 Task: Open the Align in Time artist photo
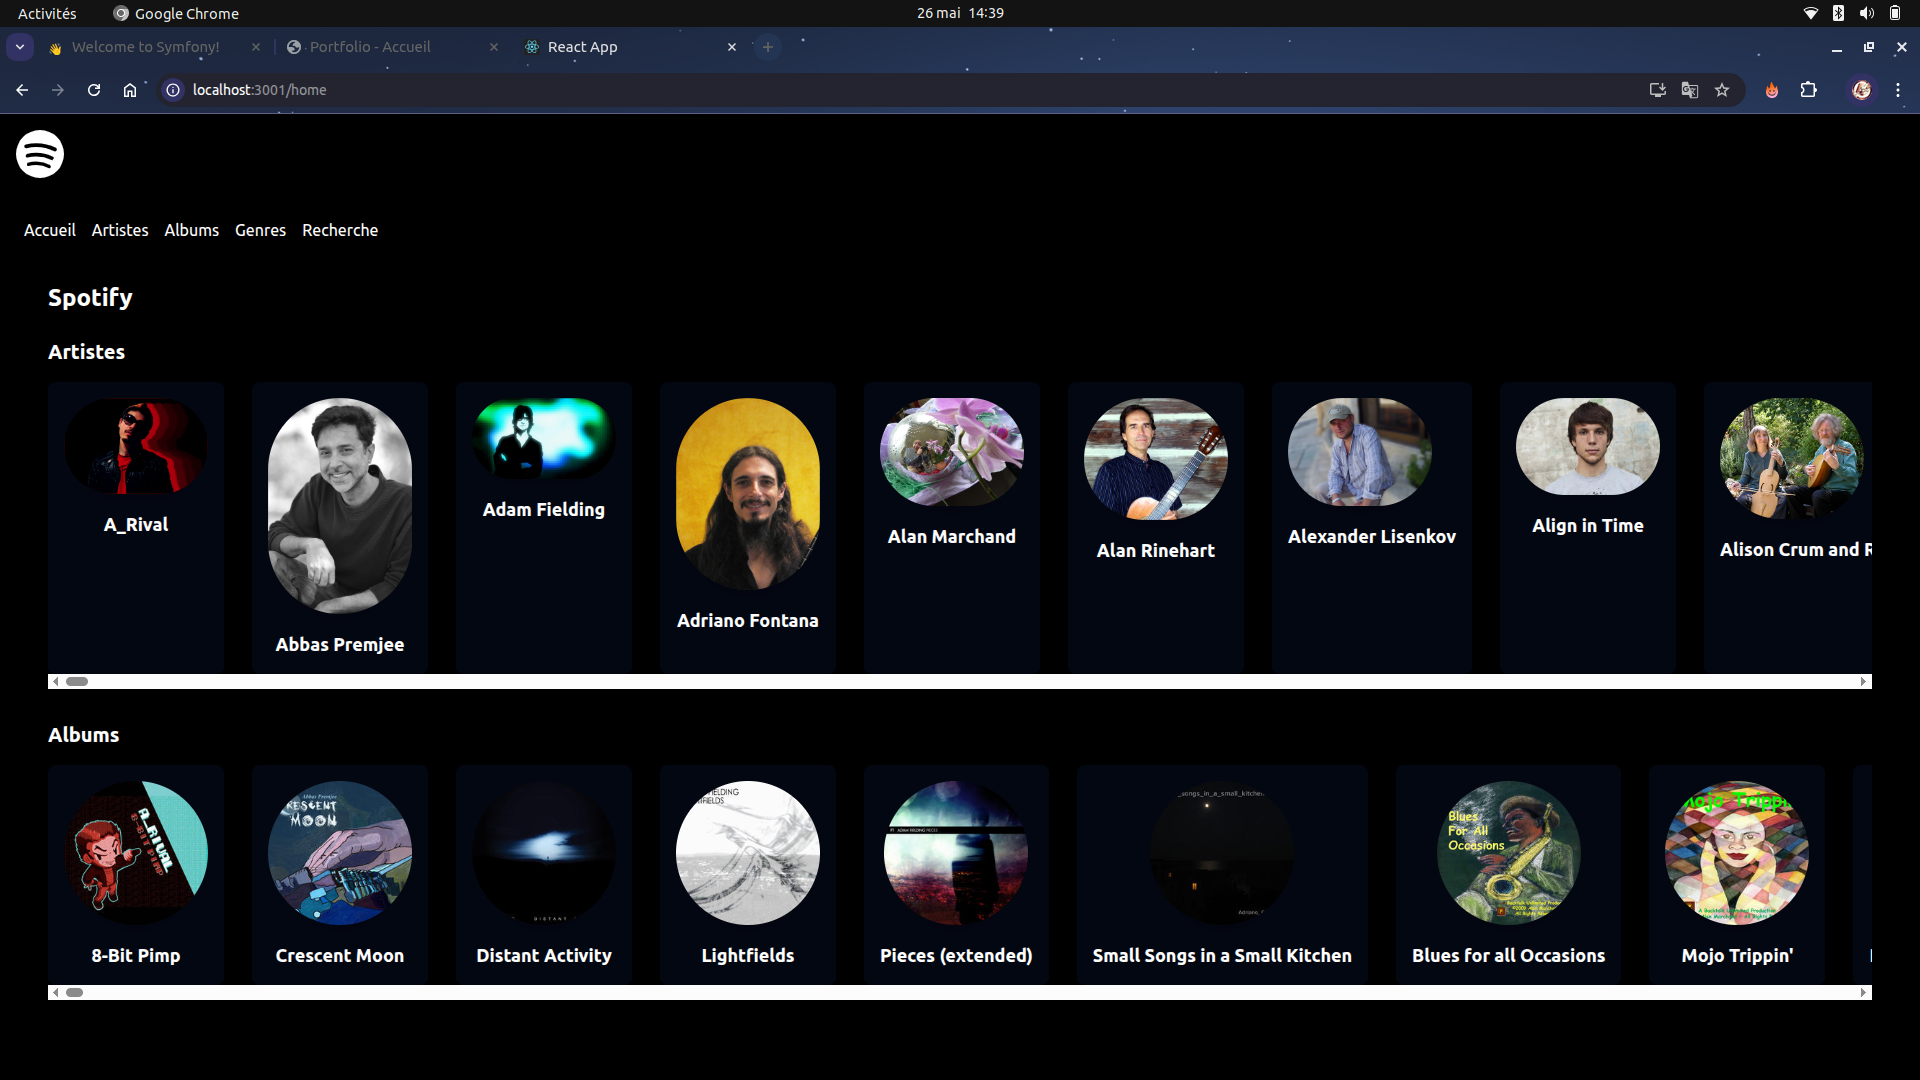1588,446
